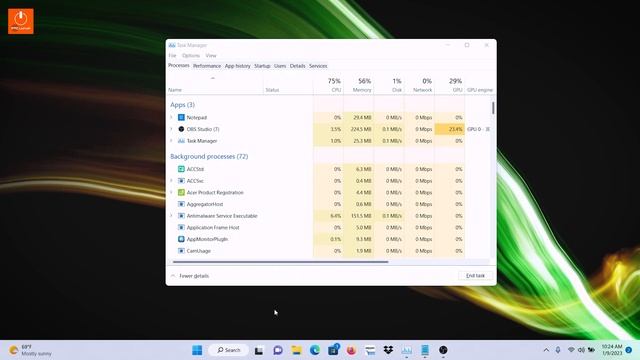Click the Acer Product Registration icon
The width and height of the screenshot is (640, 360).
pyautogui.click(x=181, y=192)
